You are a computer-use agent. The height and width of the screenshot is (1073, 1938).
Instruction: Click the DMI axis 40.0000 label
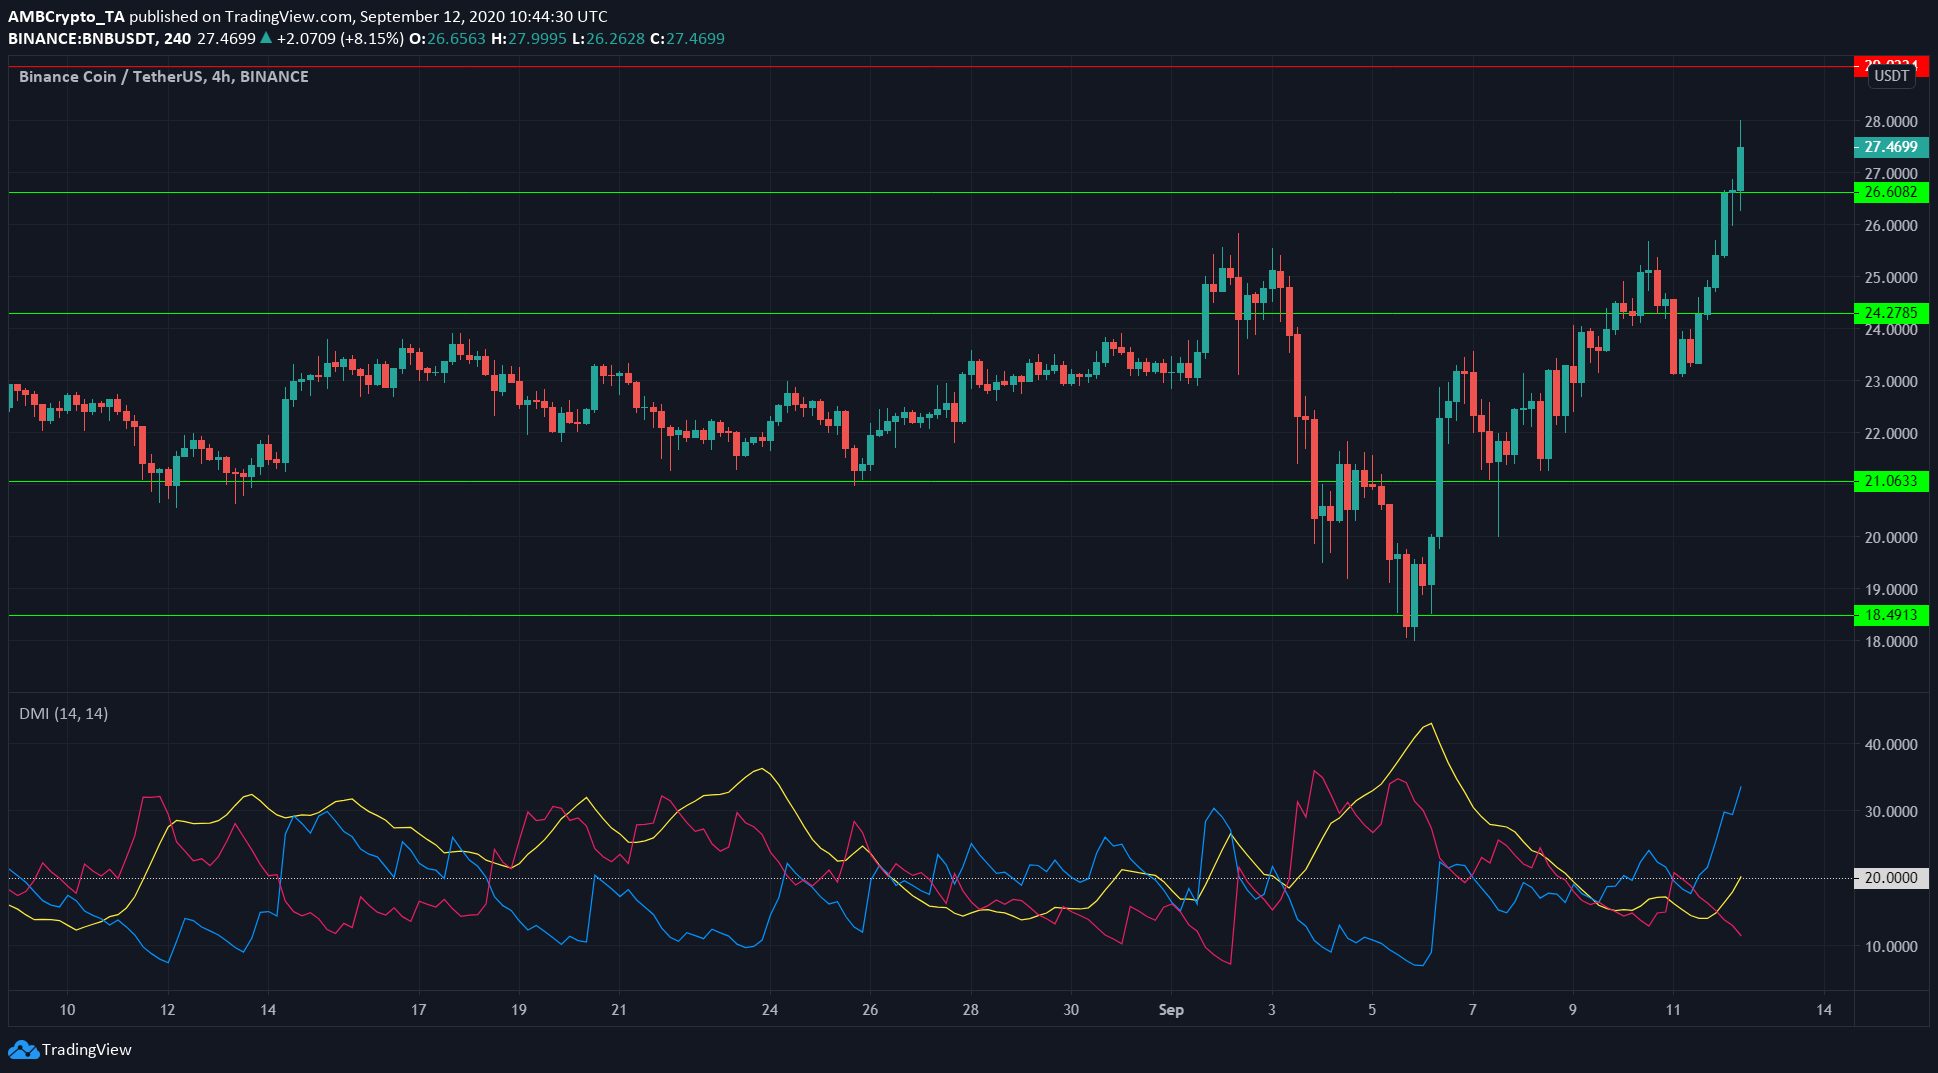pos(1891,745)
